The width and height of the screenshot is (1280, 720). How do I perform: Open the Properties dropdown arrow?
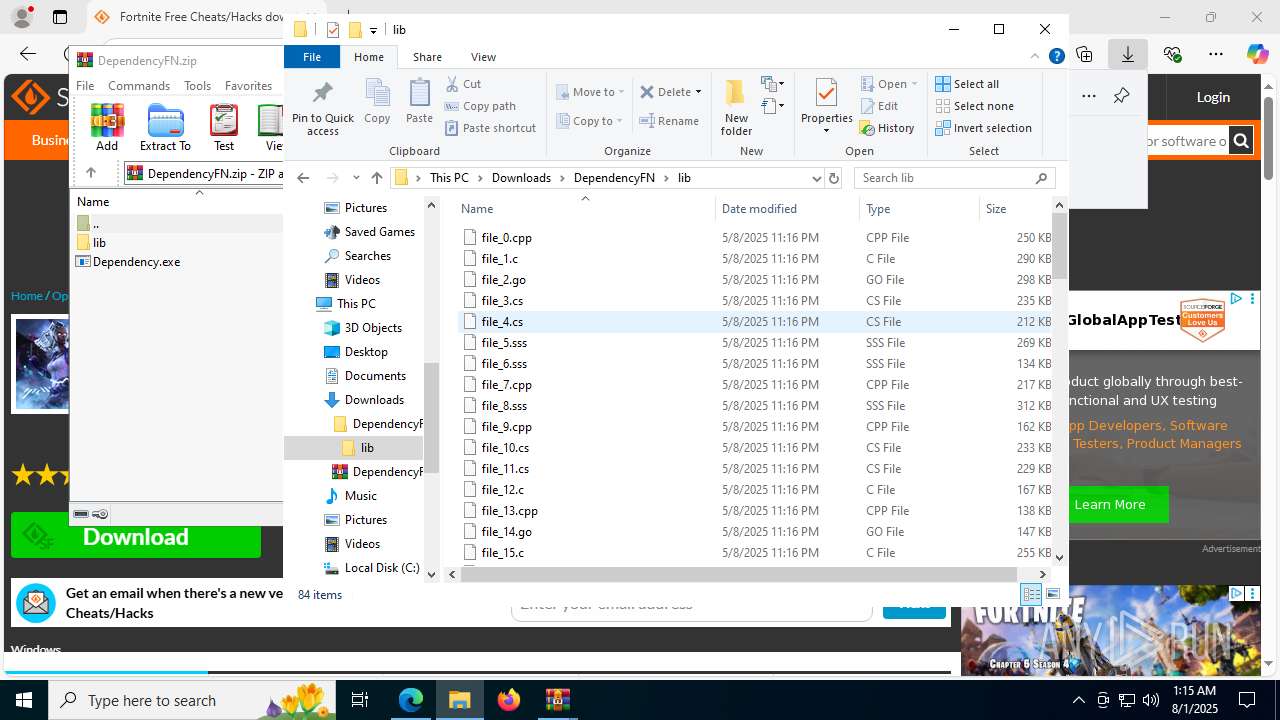(826, 131)
